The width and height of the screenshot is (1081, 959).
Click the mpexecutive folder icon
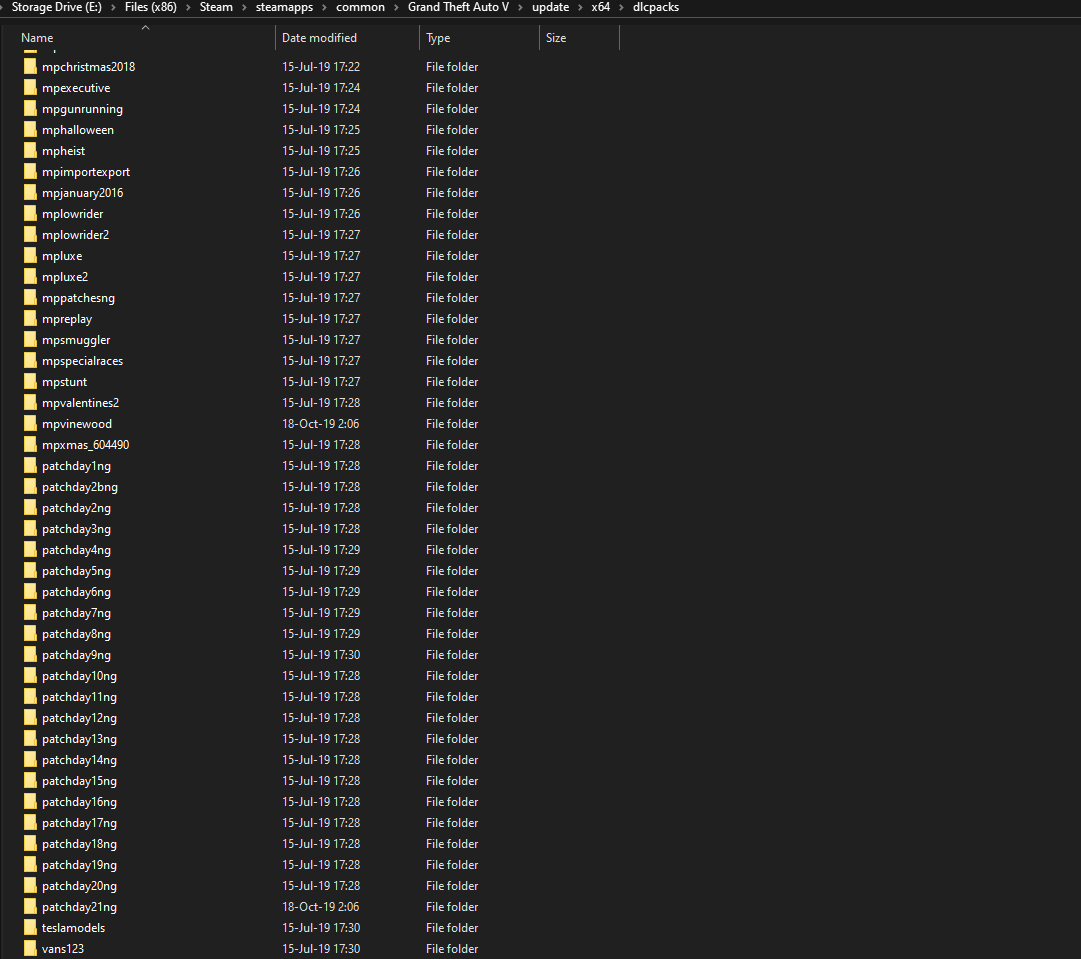coord(30,88)
